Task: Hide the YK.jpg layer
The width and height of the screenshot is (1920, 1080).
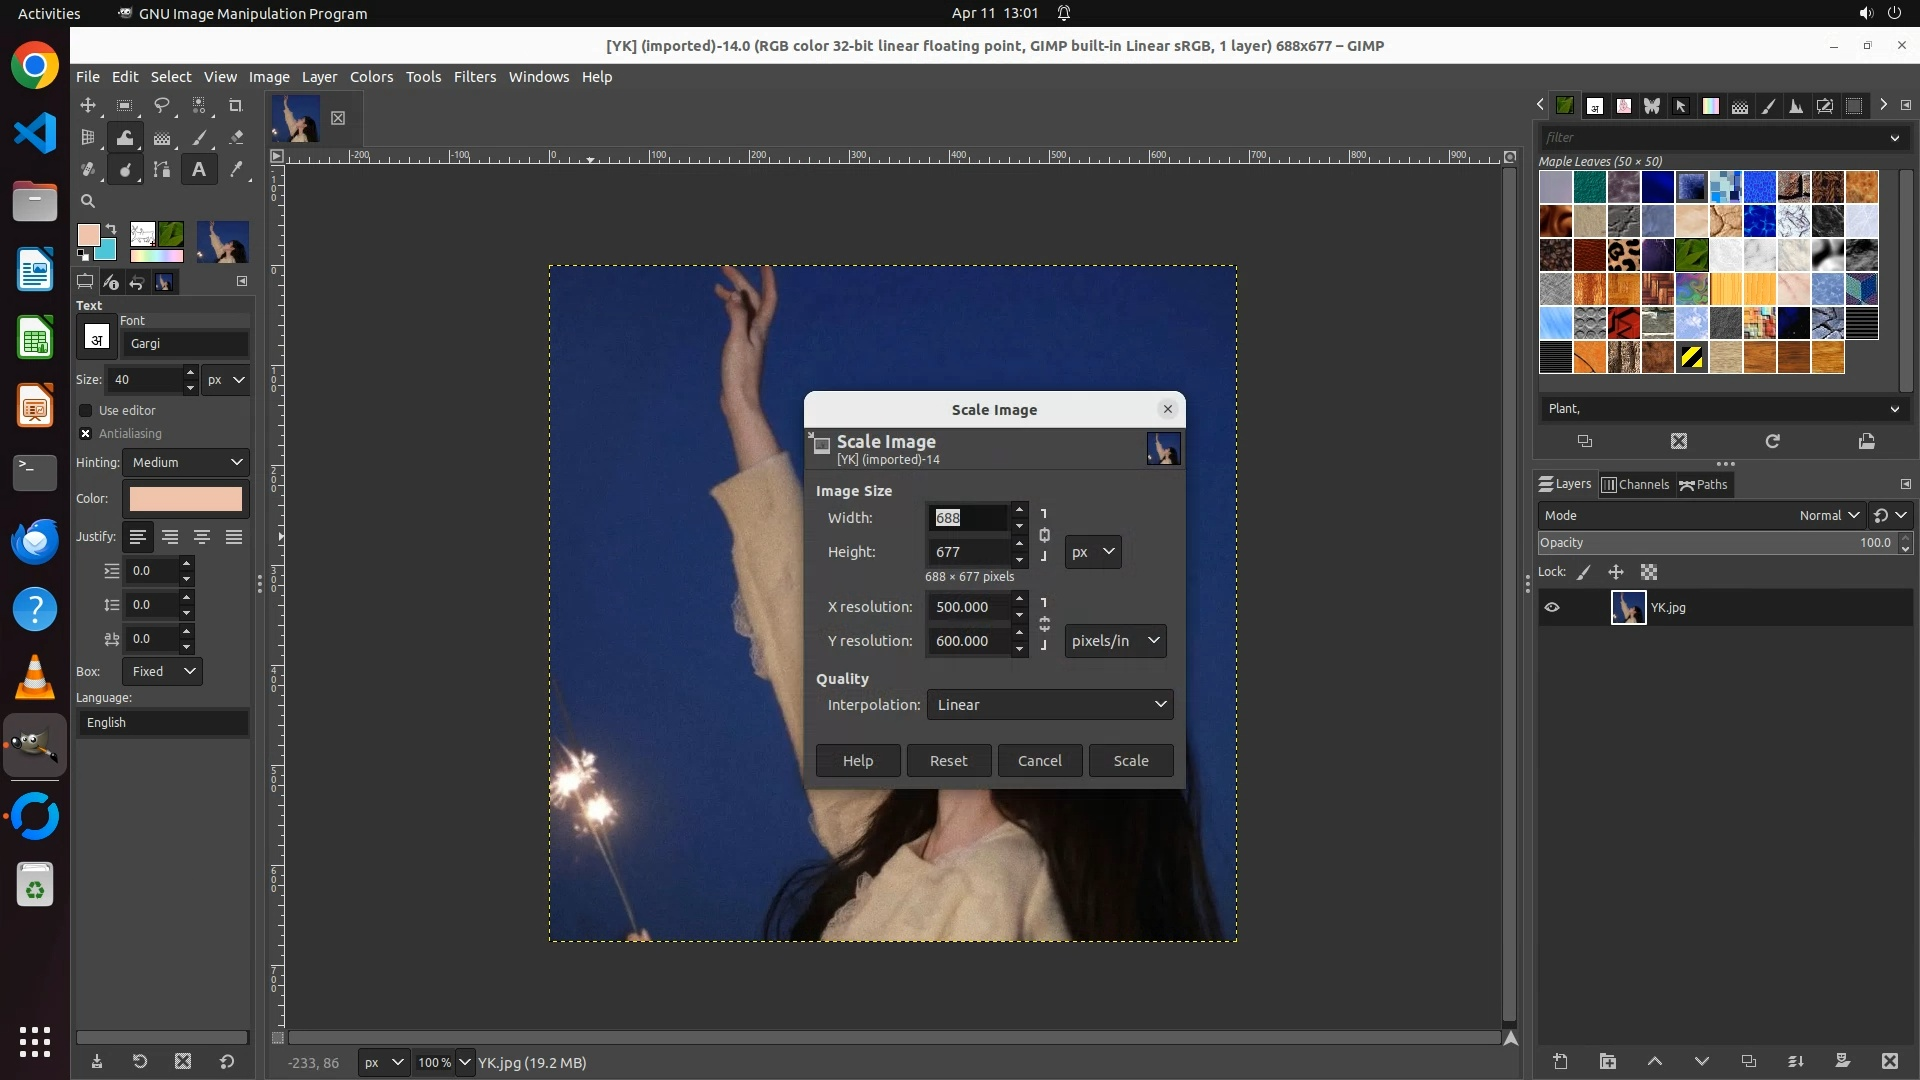Action: [x=1552, y=607]
